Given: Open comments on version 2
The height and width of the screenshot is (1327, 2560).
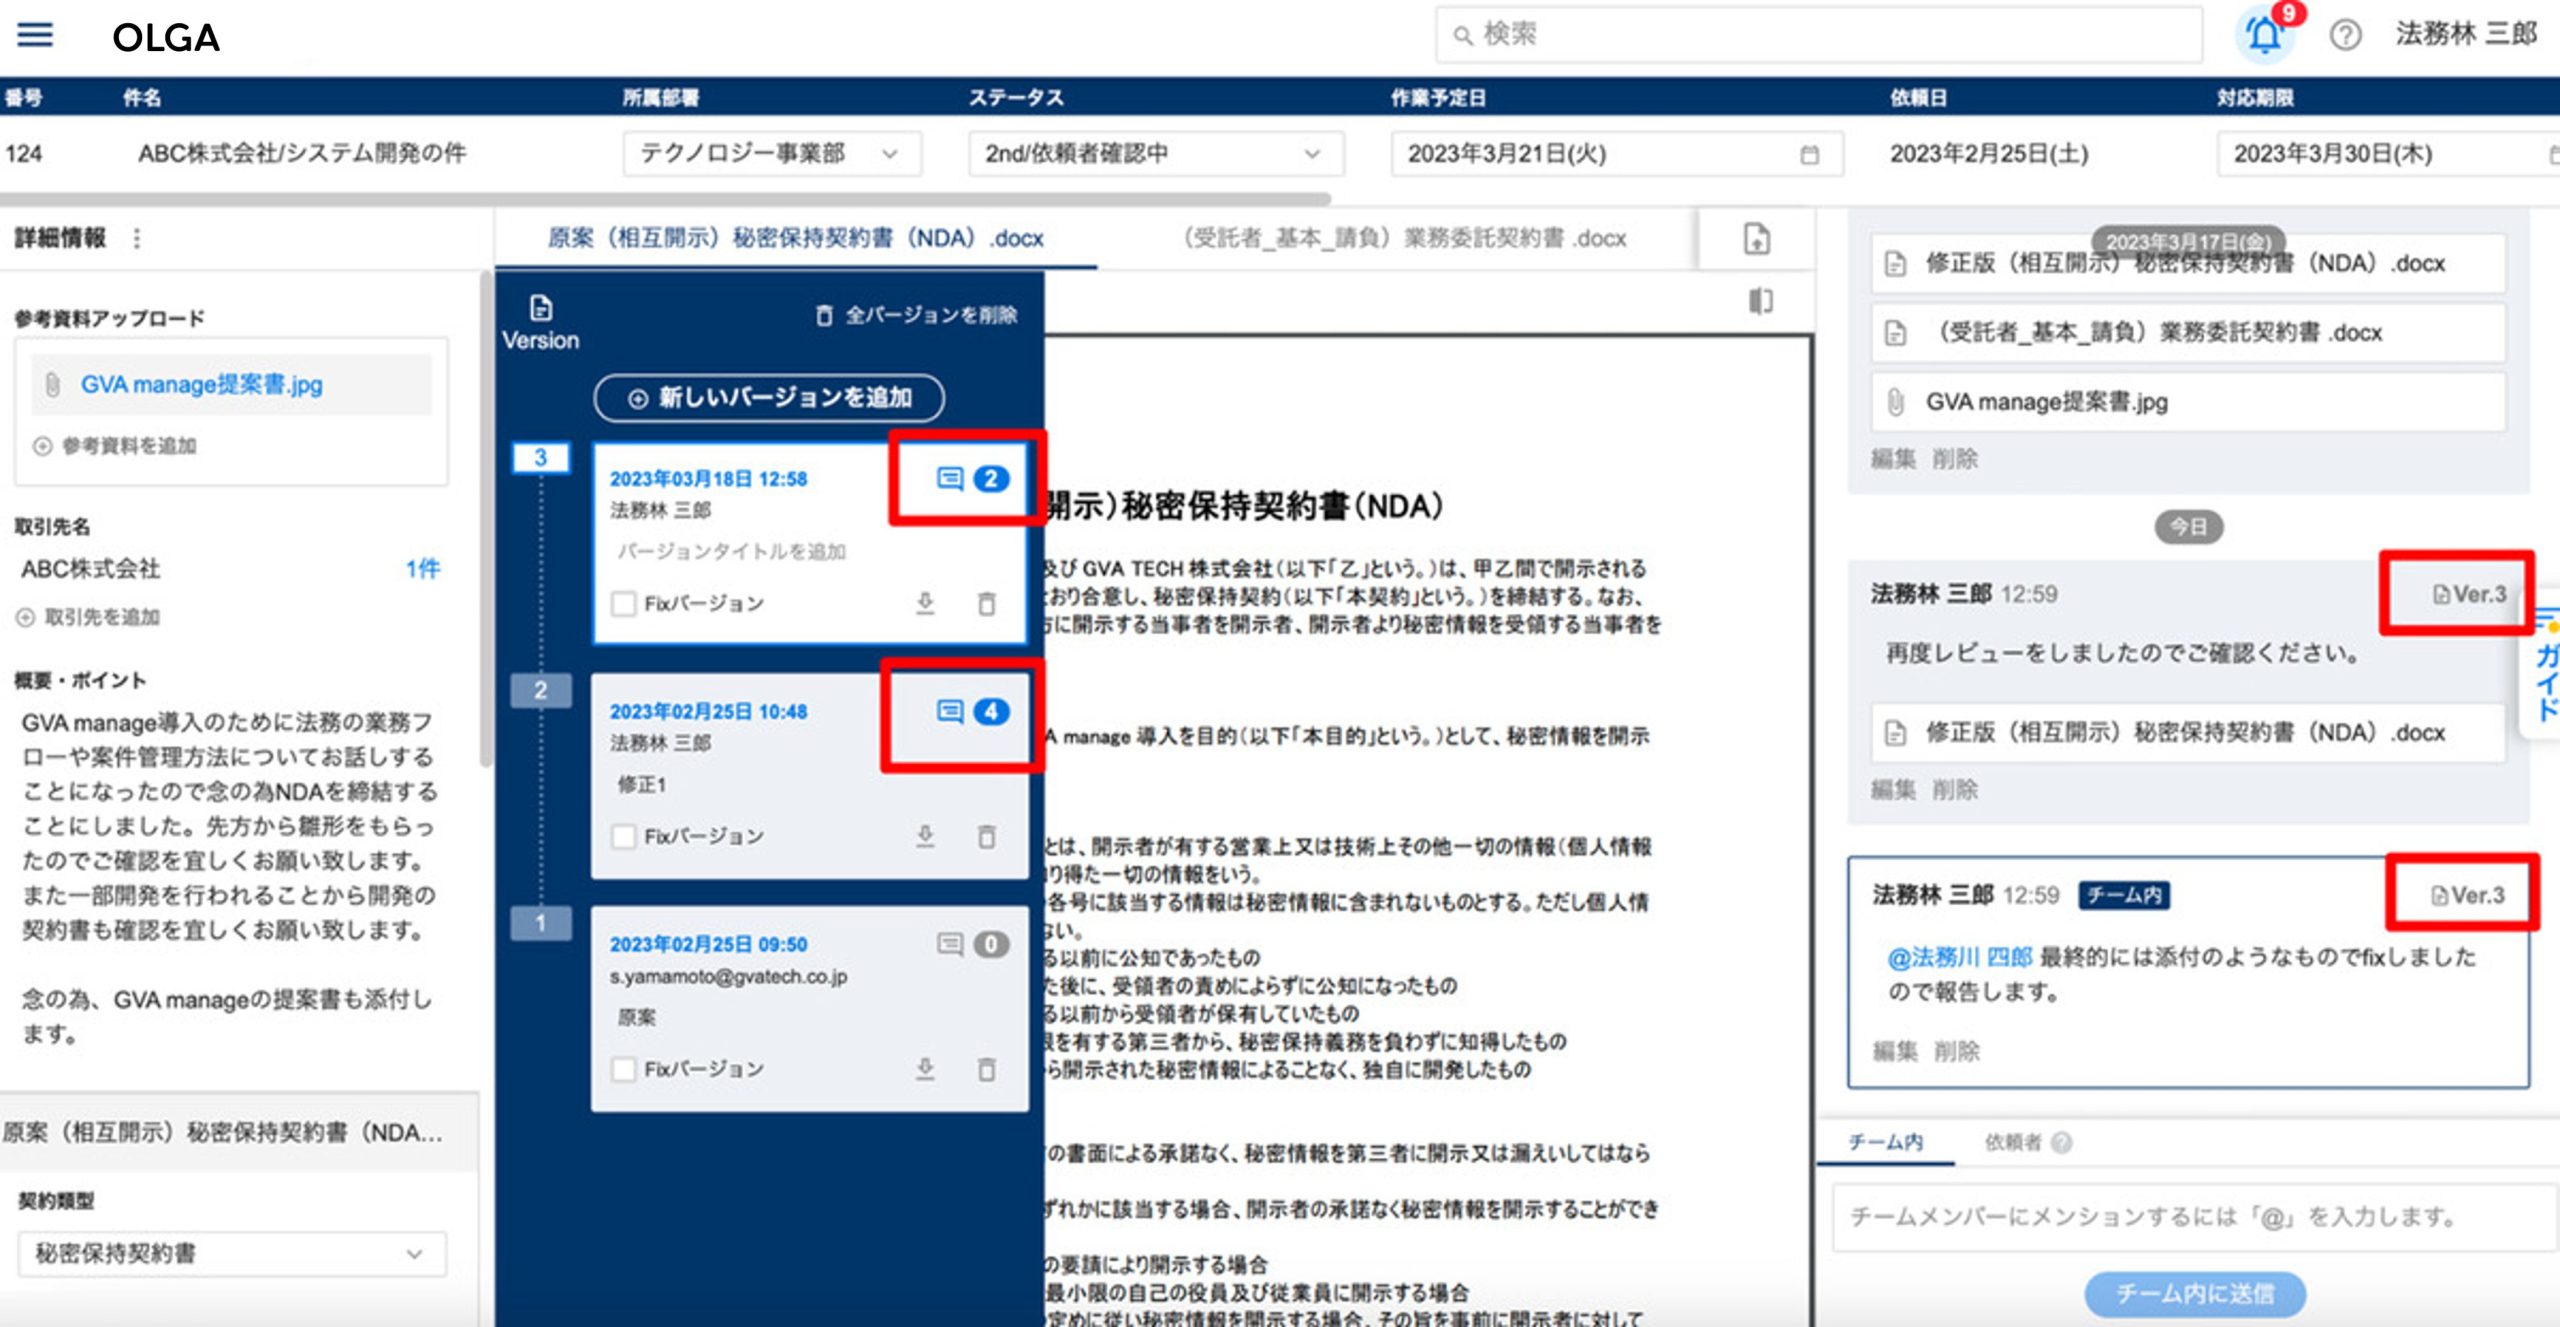Looking at the screenshot, I should pyautogui.click(x=971, y=711).
